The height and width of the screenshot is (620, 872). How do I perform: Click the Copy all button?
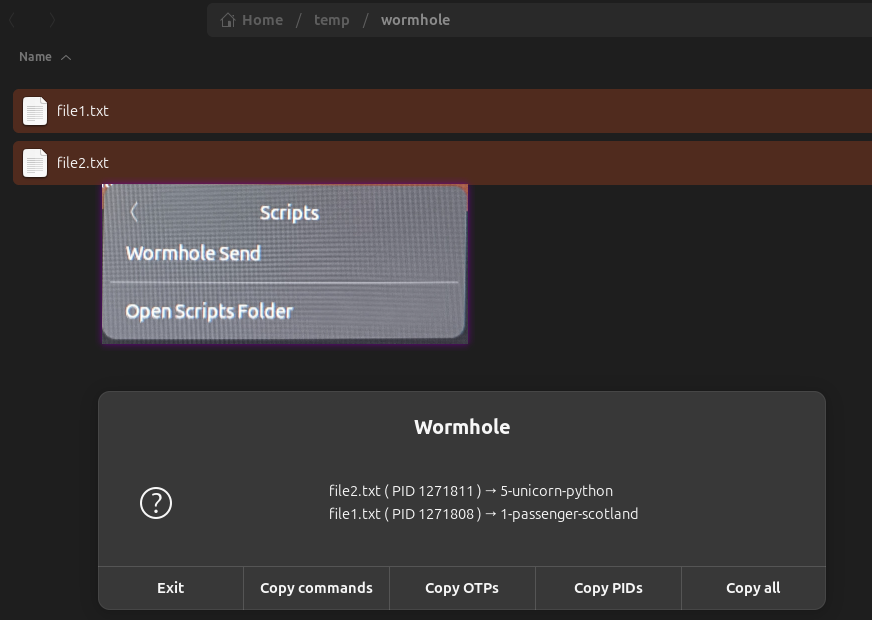click(x=753, y=588)
